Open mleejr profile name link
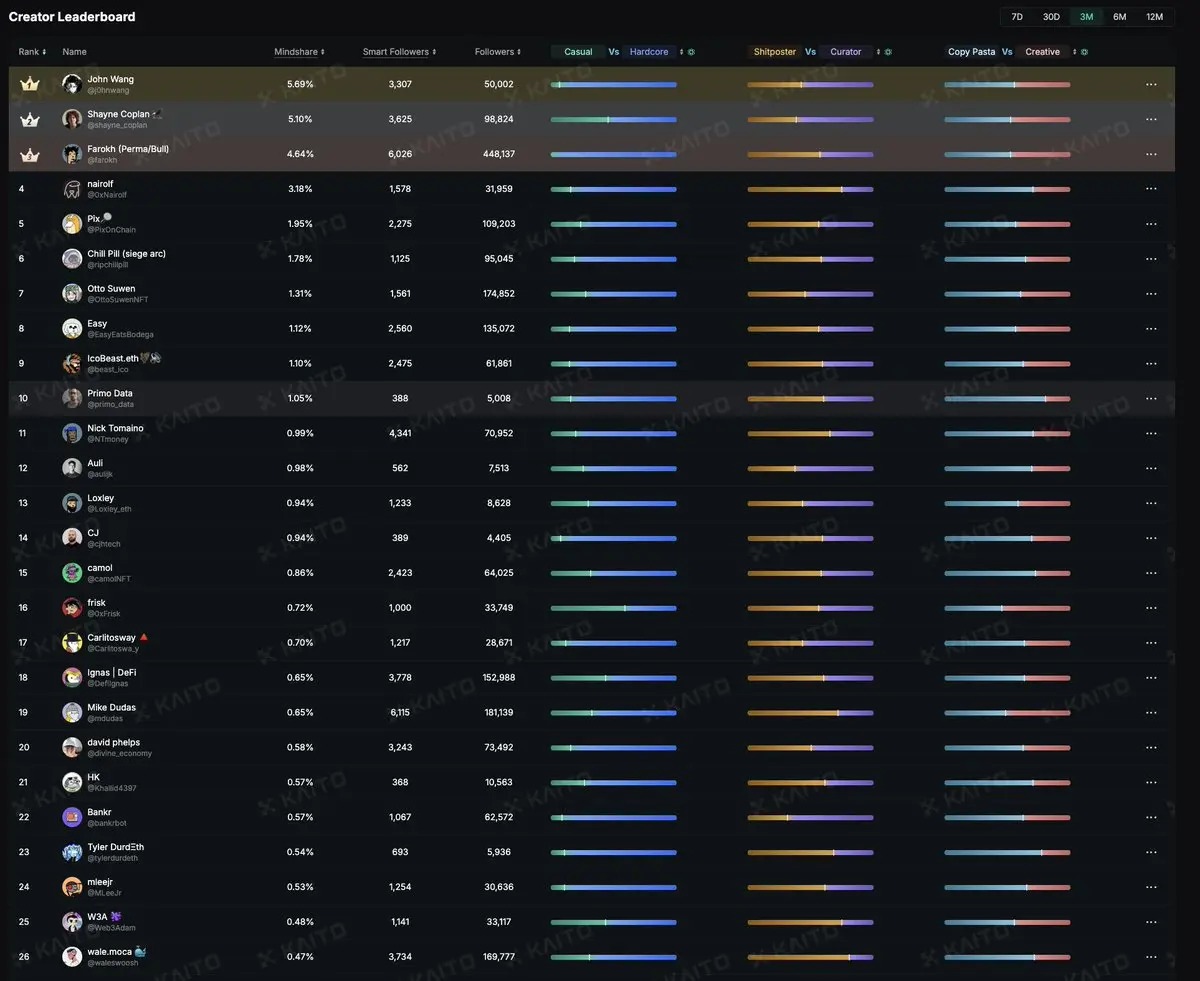 [101, 882]
